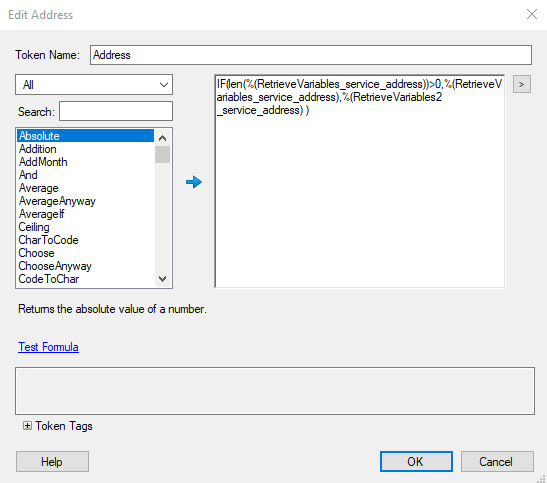Click the Cancel button

pos(497,461)
